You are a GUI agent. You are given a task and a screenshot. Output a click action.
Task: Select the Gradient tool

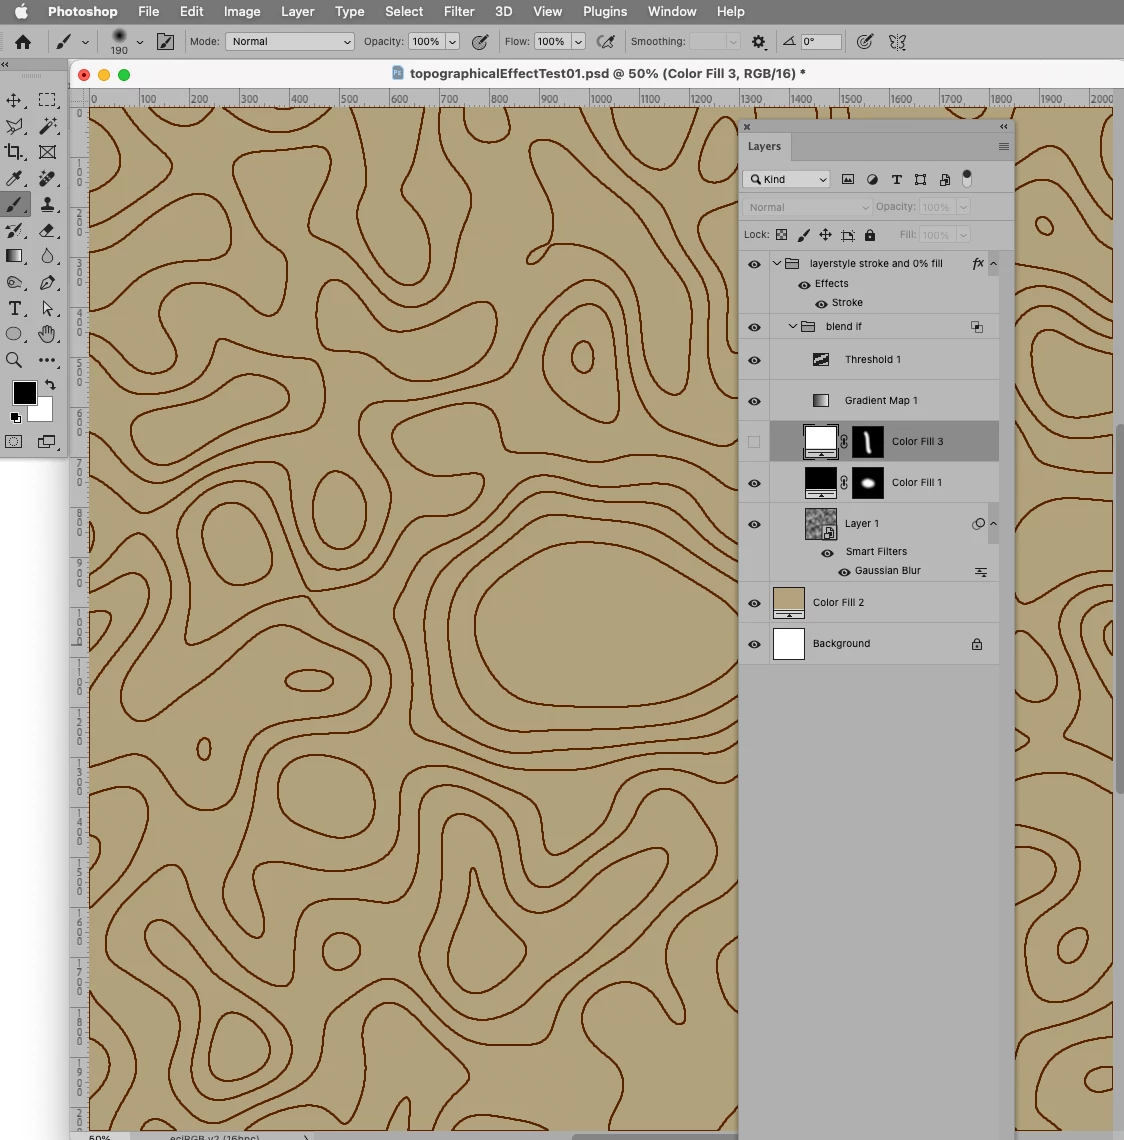coord(14,256)
